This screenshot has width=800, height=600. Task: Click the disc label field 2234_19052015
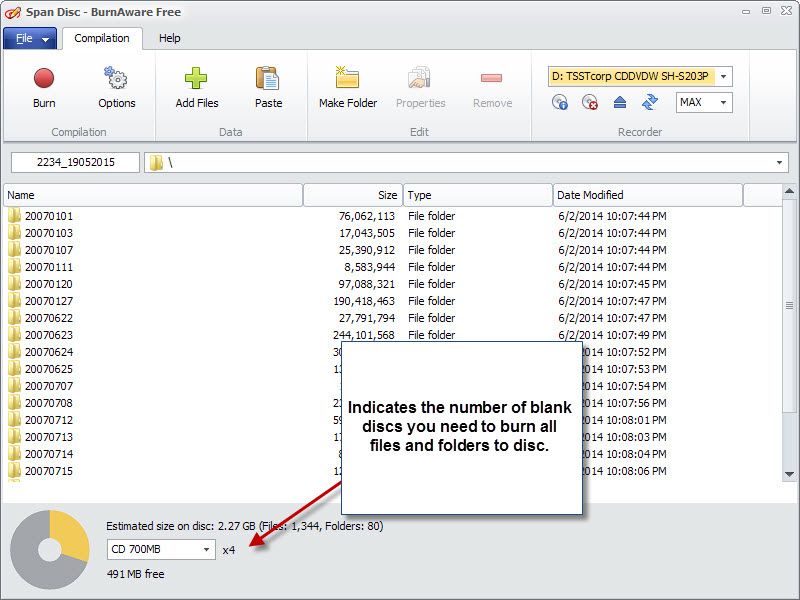76,163
